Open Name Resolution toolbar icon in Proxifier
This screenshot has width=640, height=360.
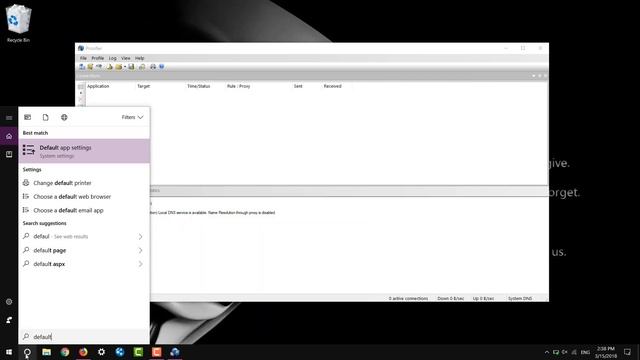click(99, 67)
